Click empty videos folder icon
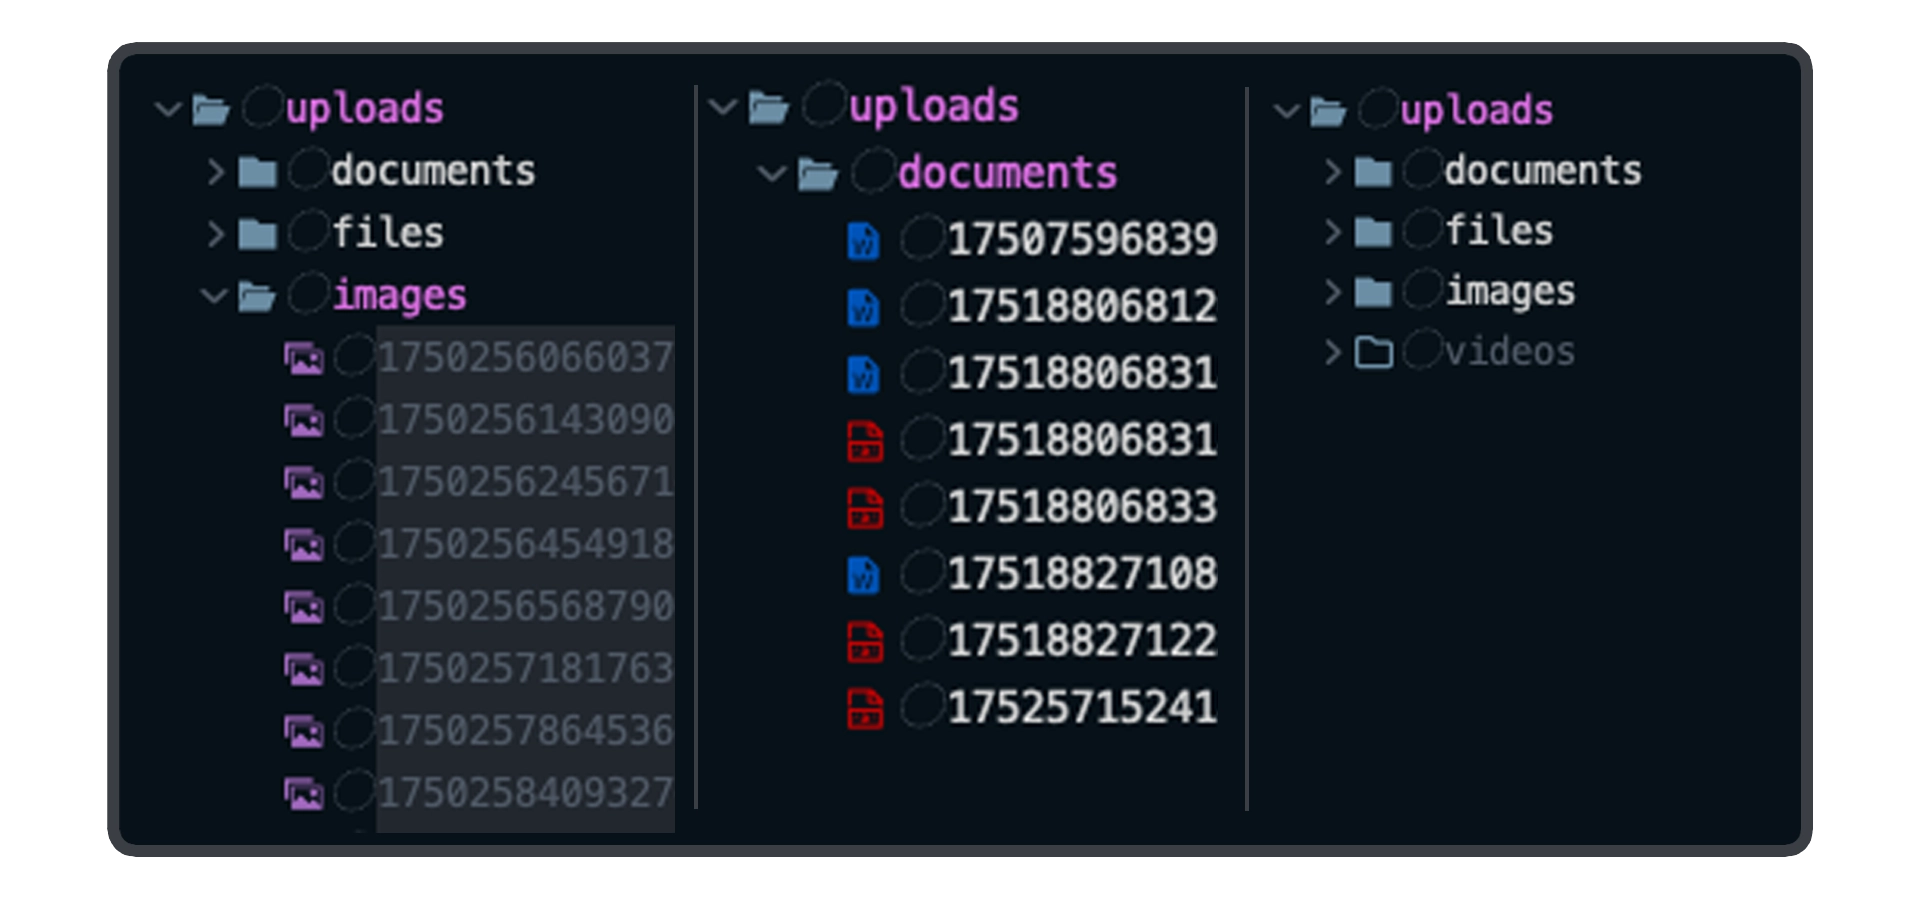The height and width of the screenshot is (900, 1920). (1373, 352)
